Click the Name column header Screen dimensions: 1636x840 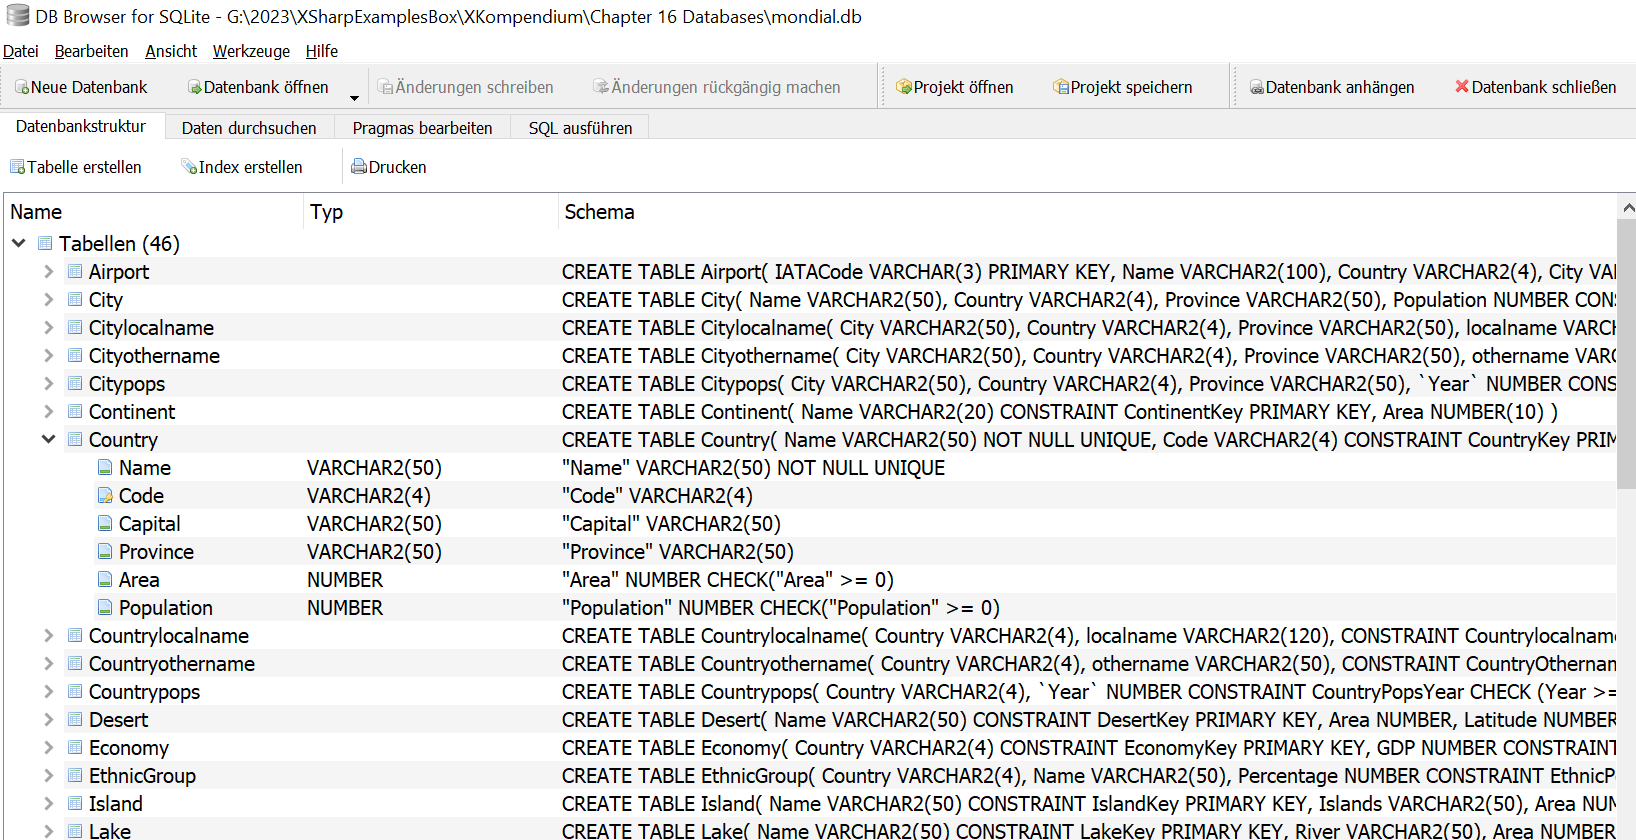tap(154, 212)
